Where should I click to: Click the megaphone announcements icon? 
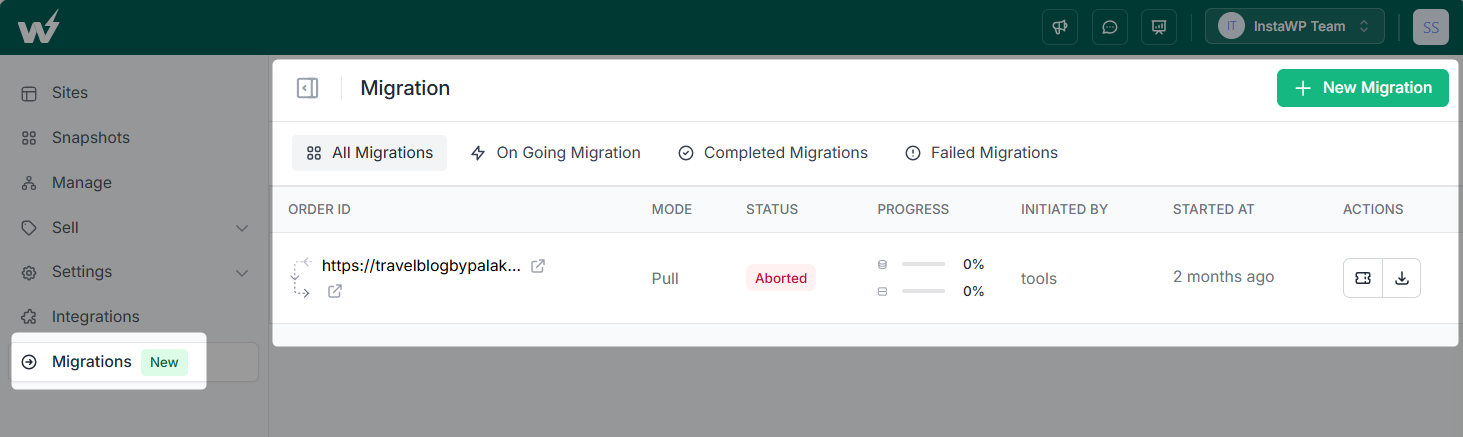[1060, 27]
